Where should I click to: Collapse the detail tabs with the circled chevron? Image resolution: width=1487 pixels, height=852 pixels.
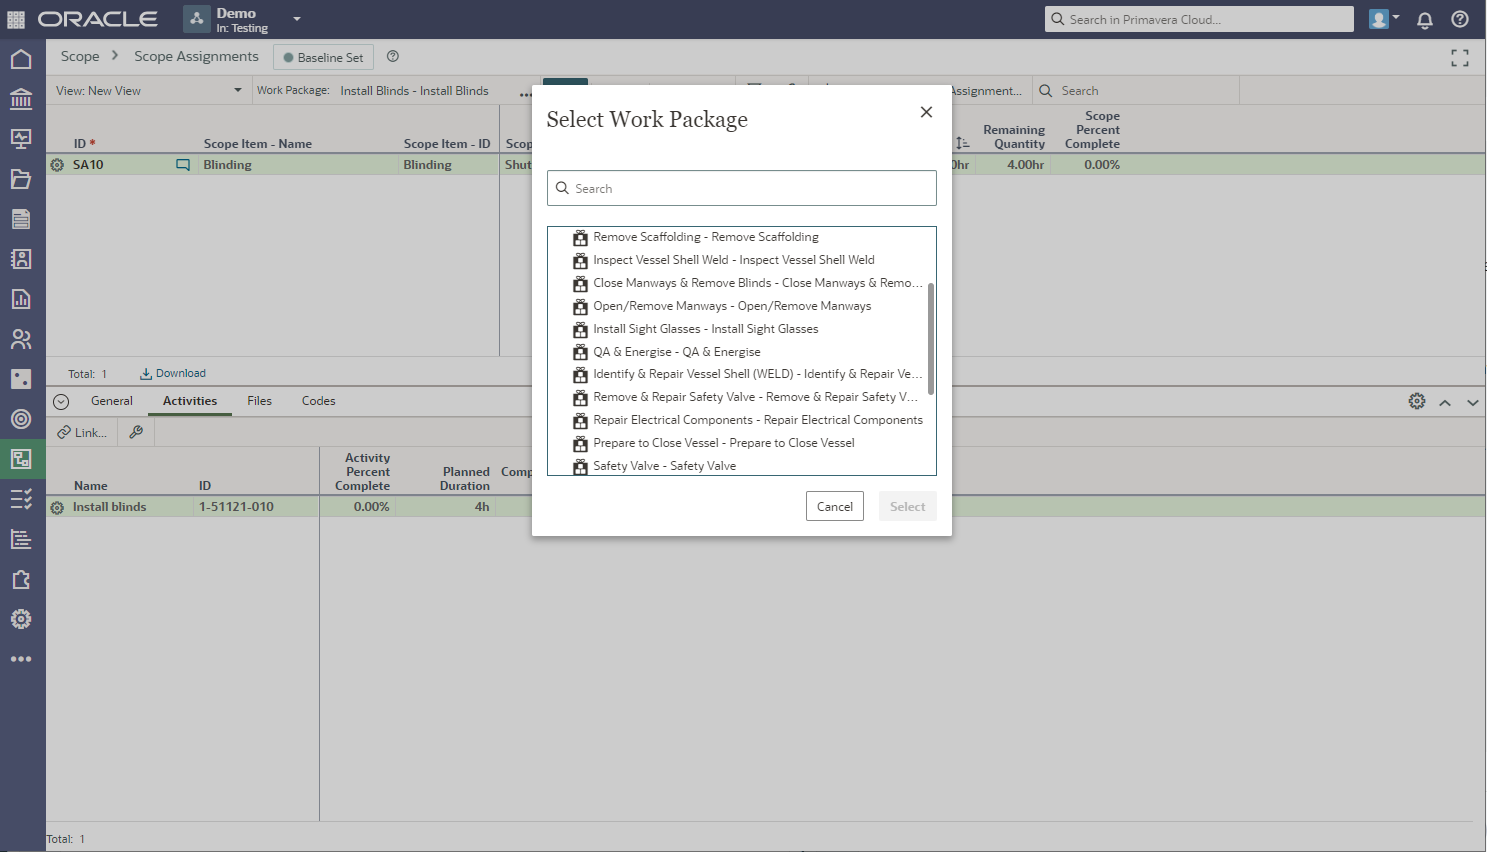pyautogui.click(x=60, y=401)
